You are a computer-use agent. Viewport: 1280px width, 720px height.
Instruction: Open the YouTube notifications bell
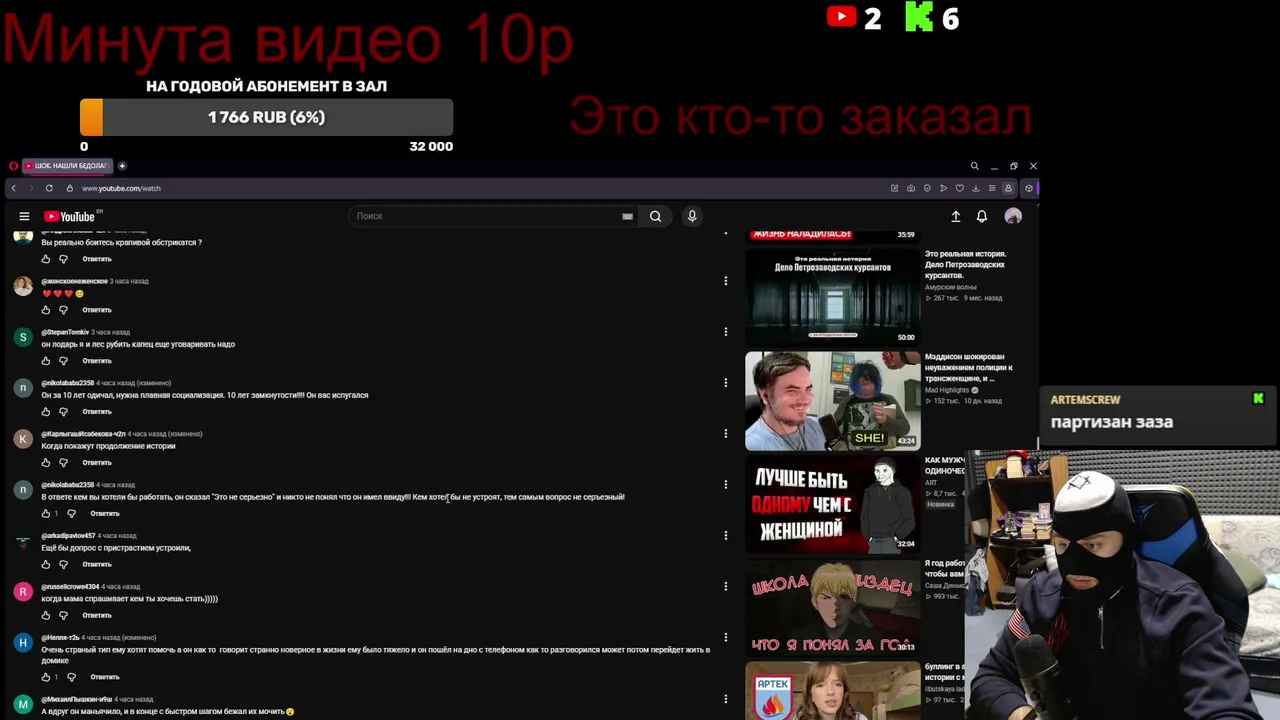(x=982, y=216)
